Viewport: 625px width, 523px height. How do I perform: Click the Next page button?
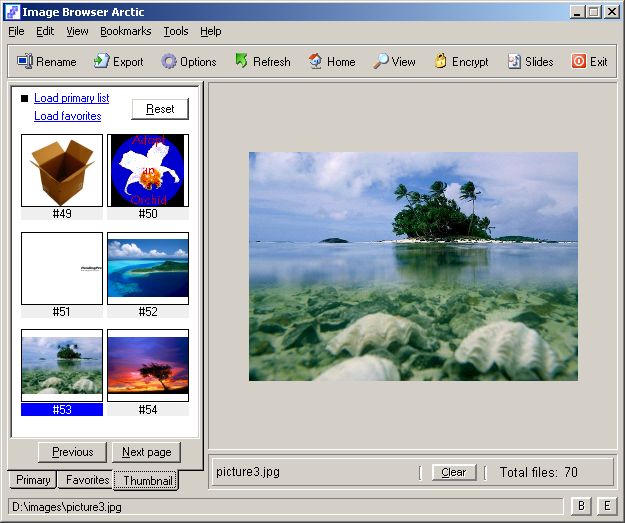pyautogui.click(x=146, y=452)
